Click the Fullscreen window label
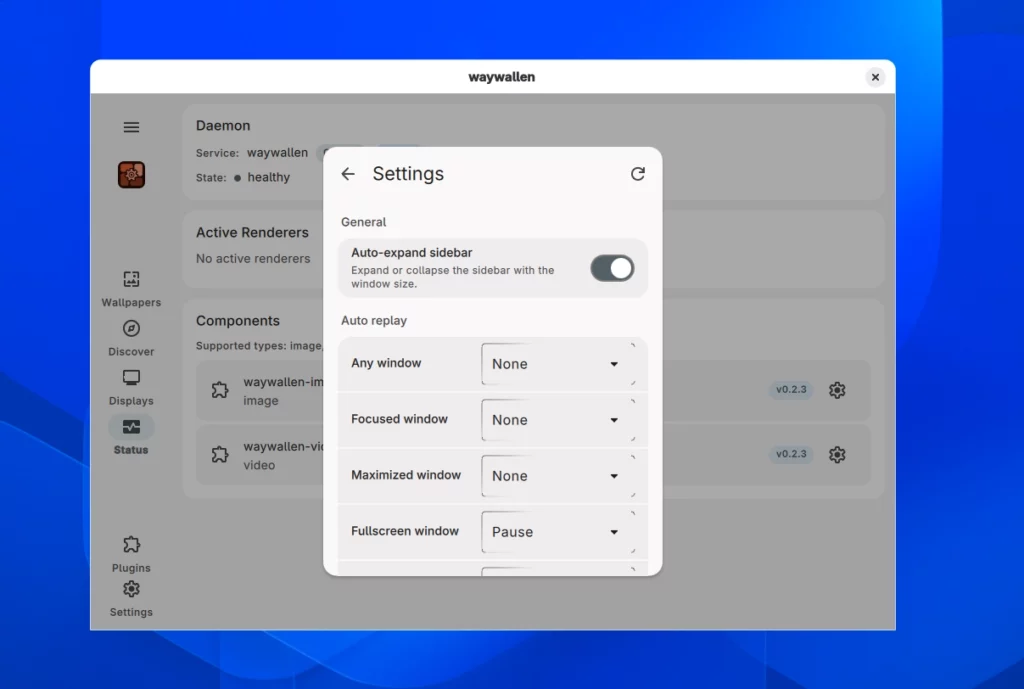 (405, 531)
